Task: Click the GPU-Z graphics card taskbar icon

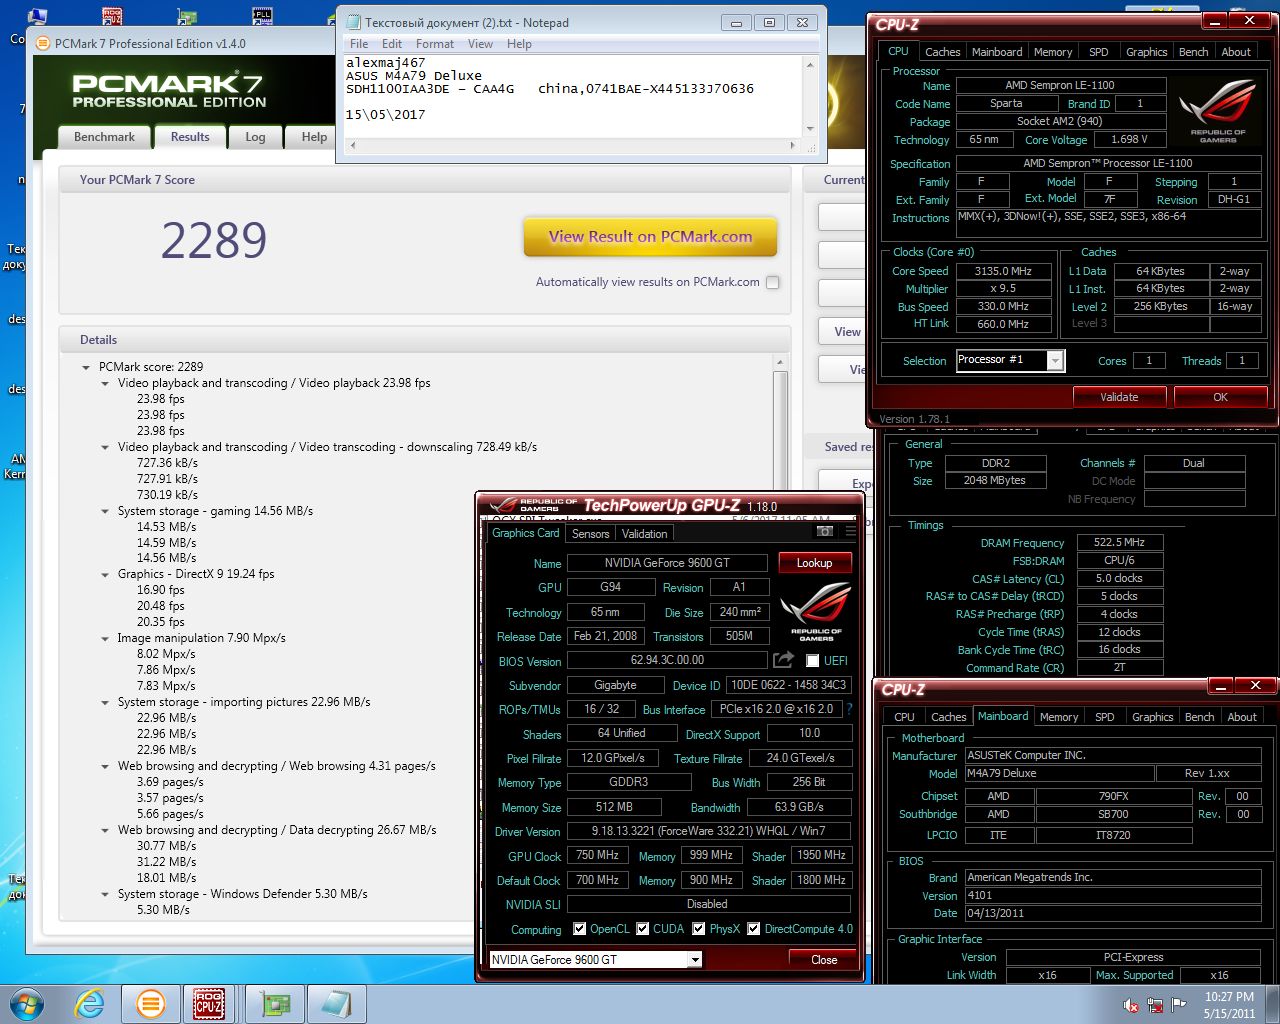Action: coord(275,1003)
